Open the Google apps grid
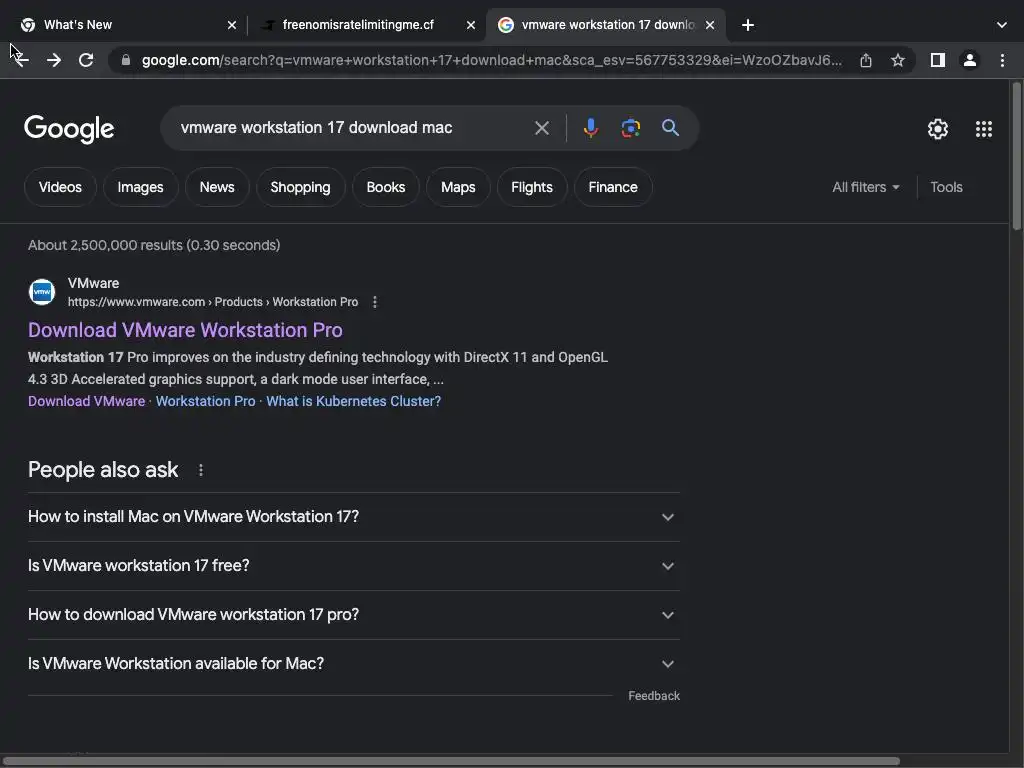 click(984, 129)
